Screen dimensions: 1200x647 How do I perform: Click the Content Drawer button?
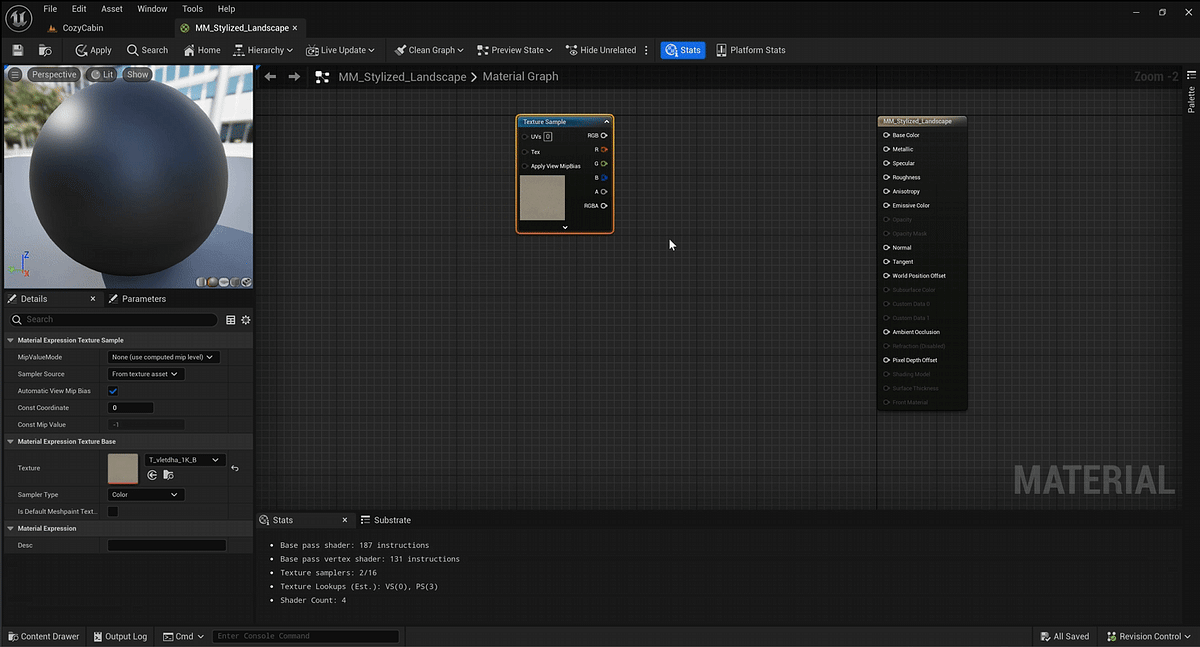(x=43, y=636)
